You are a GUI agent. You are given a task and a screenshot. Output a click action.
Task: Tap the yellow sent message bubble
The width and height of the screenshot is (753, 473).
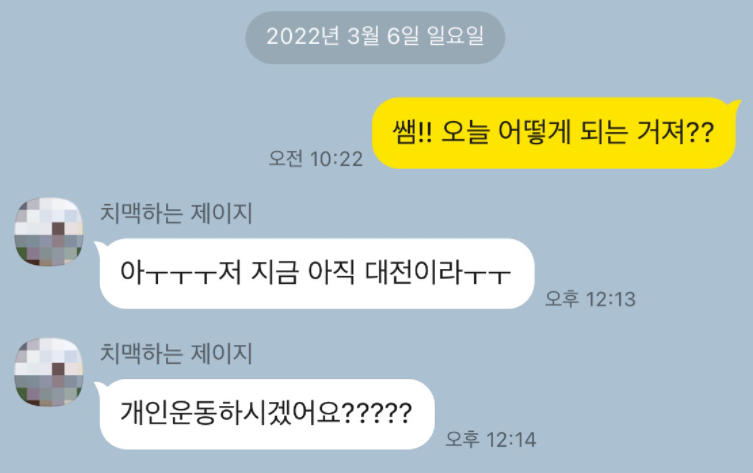tap(554, 133)
